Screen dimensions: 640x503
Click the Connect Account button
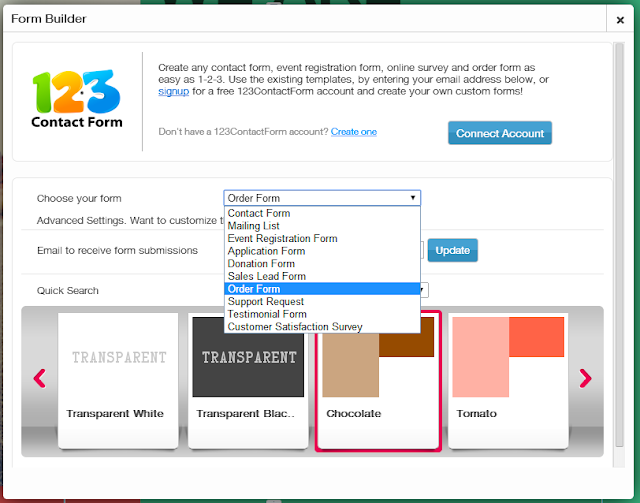[x=500, y=133]
